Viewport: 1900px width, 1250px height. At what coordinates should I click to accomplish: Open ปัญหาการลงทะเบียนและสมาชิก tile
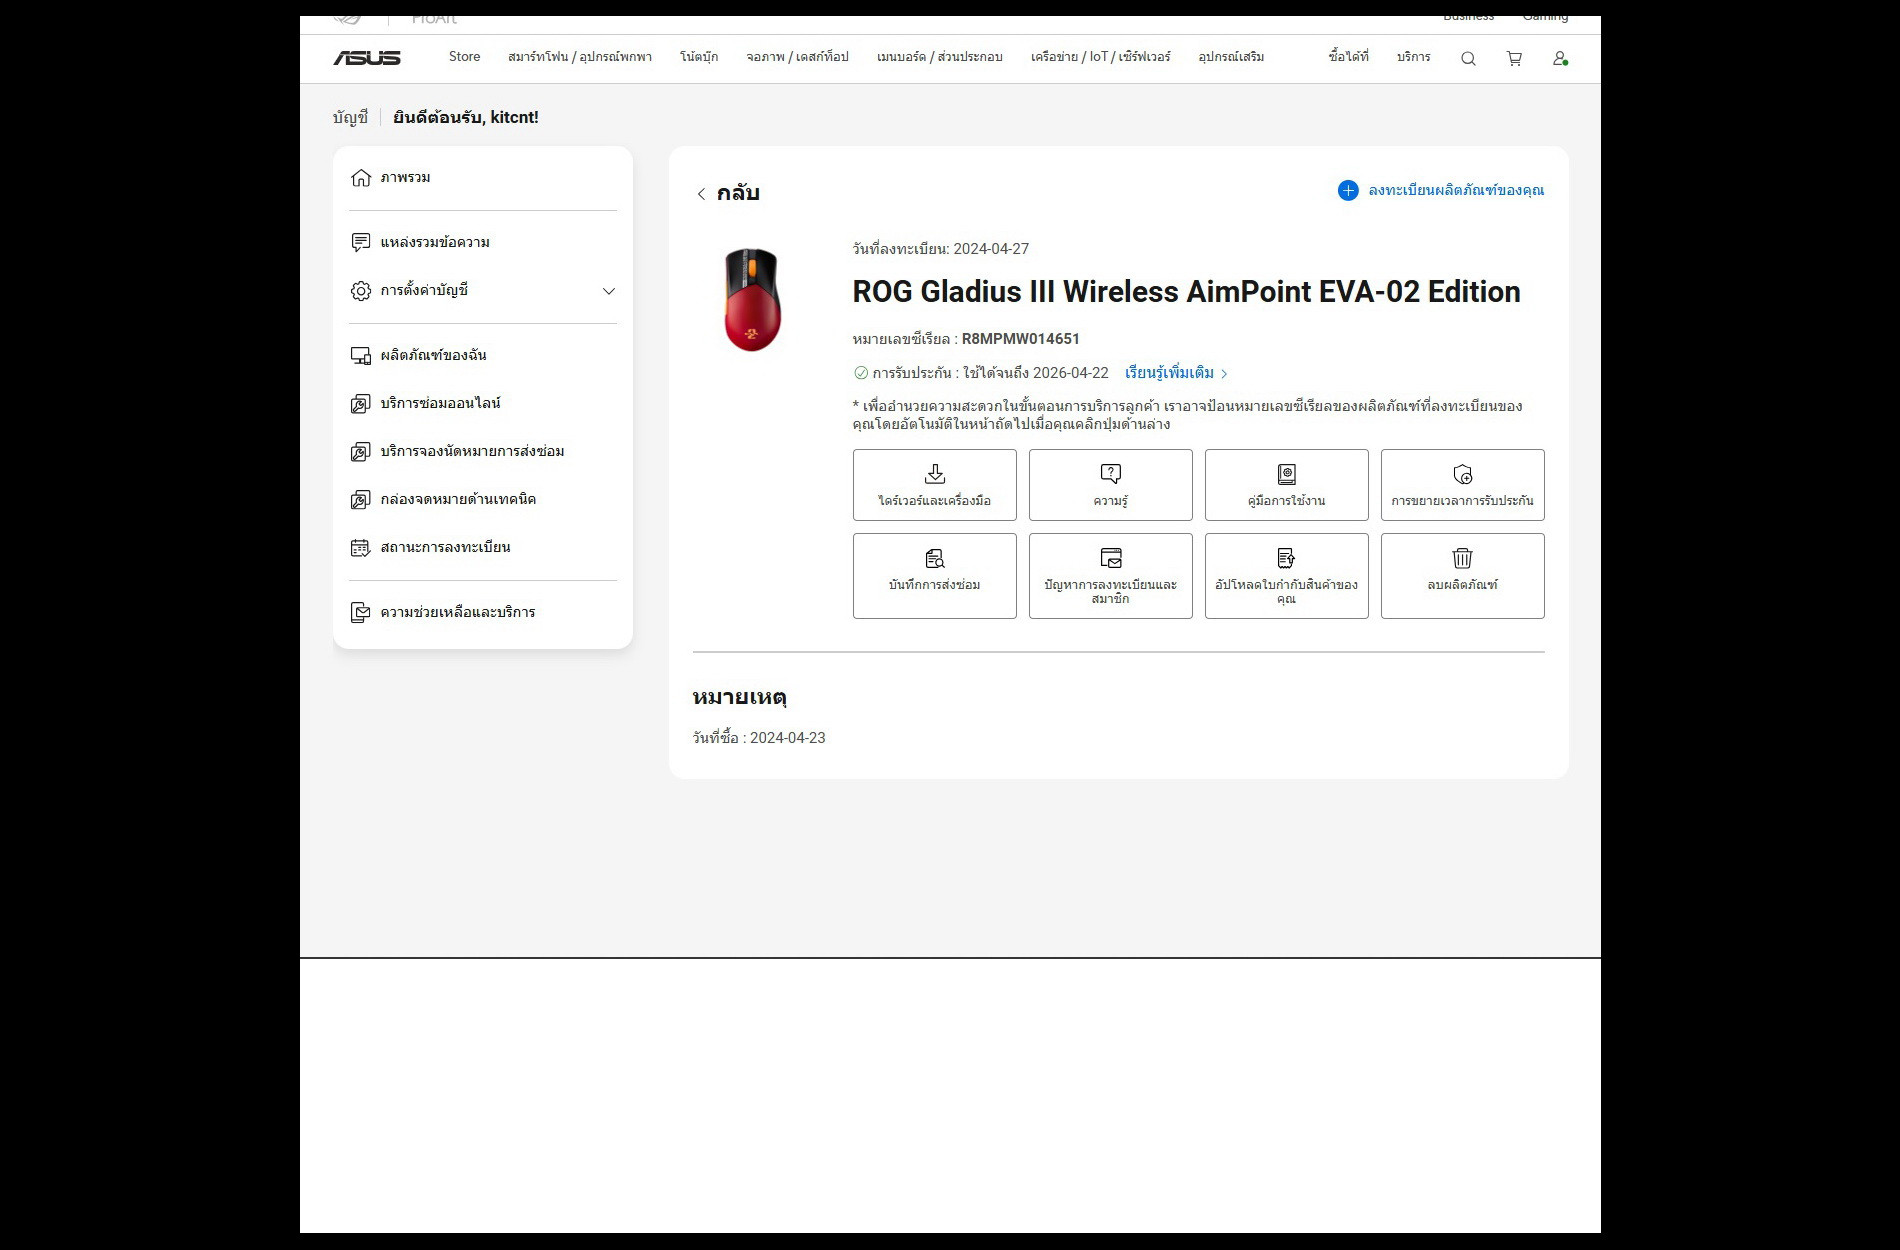click(1110, 575)
